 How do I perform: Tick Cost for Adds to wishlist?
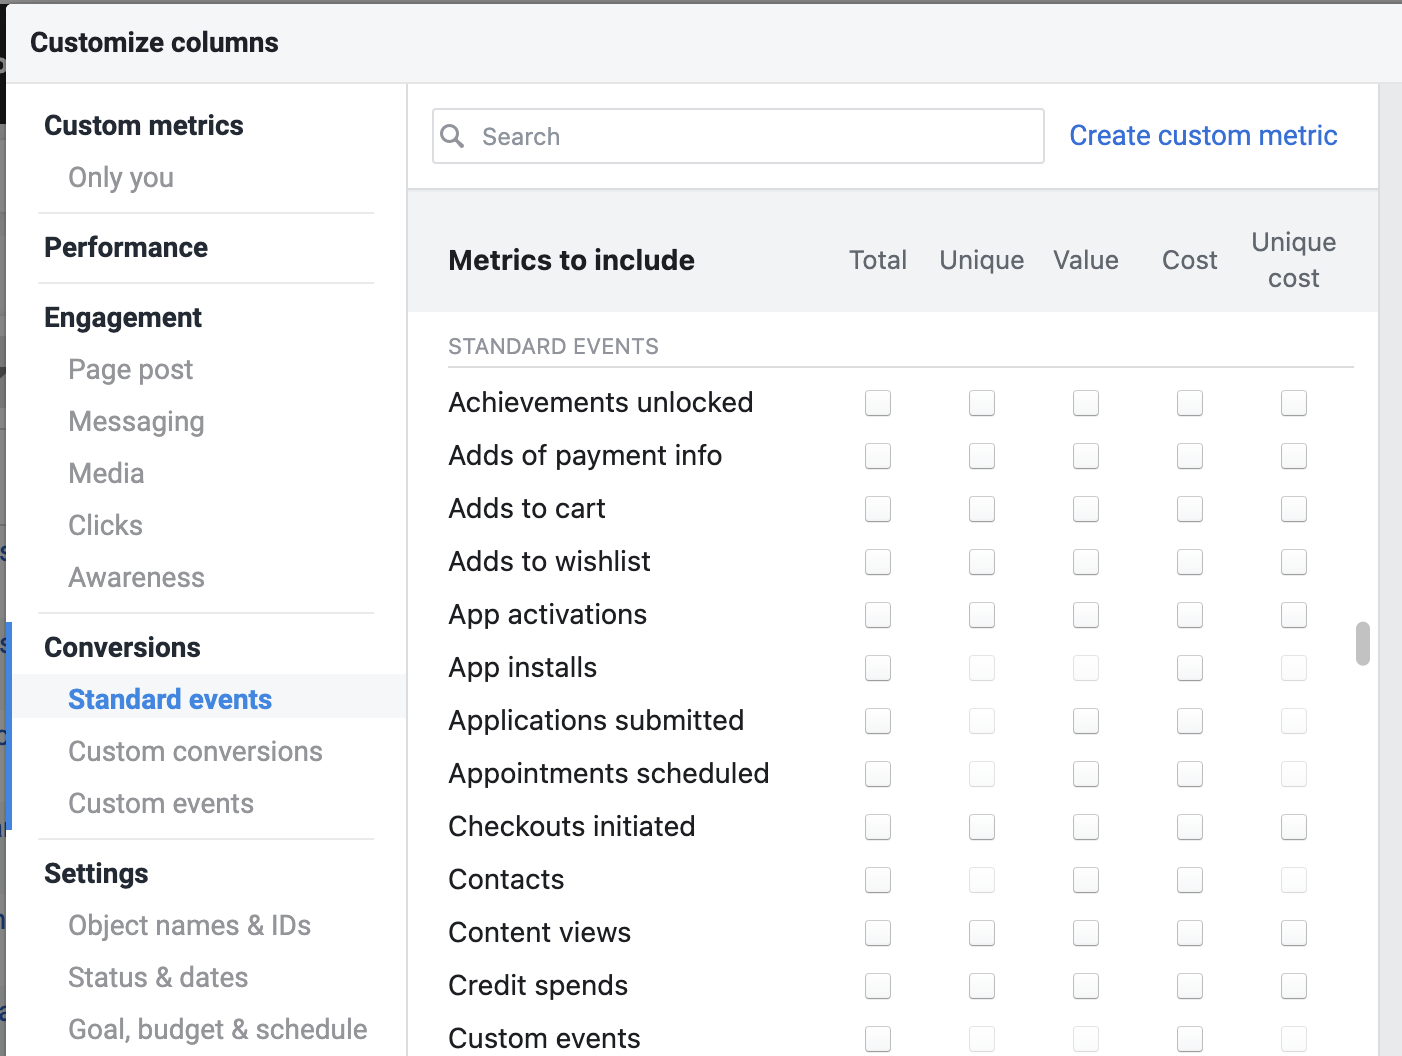point(1190,562)
